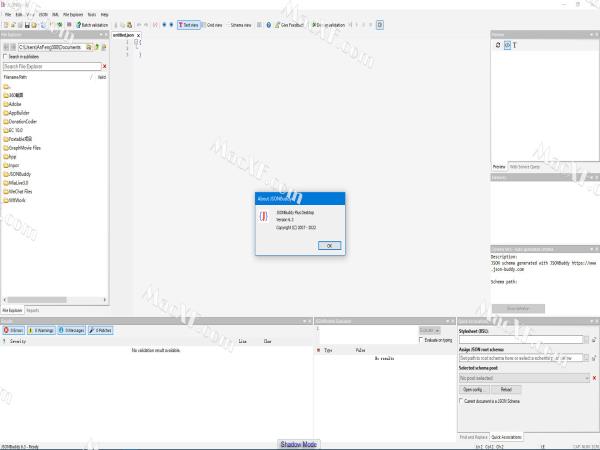Toggle the Patches filter in results
The width and height of the screenshot is (600, 450).
coord(100,330)
